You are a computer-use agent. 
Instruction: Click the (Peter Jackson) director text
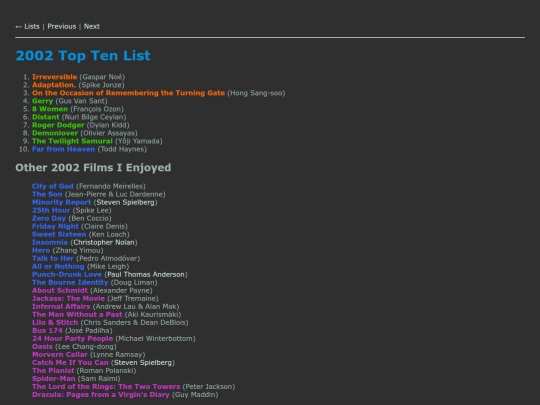(x=209, y=387)
